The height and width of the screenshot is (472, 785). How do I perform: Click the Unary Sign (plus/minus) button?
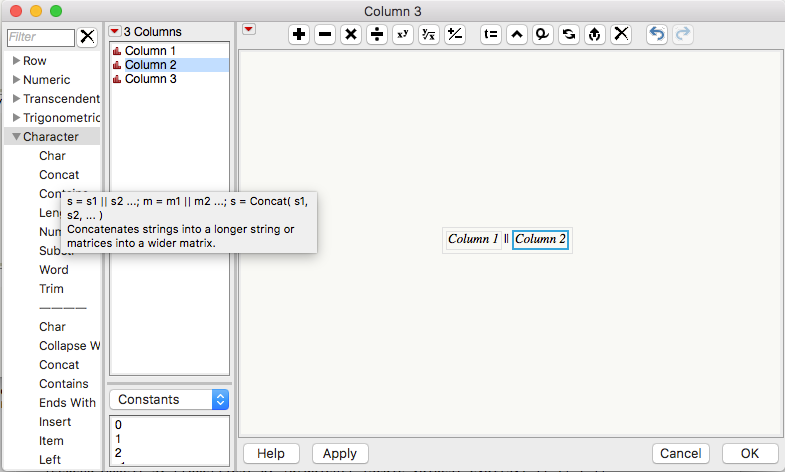[x=455, y=35]
